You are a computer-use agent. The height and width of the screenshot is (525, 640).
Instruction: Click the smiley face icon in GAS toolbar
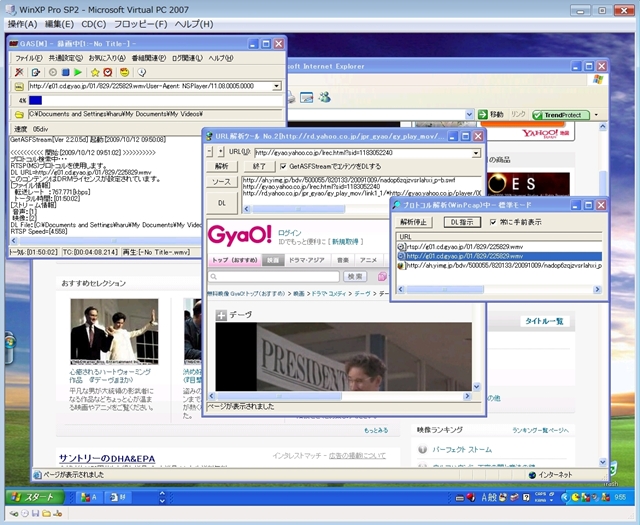[124, 72]
